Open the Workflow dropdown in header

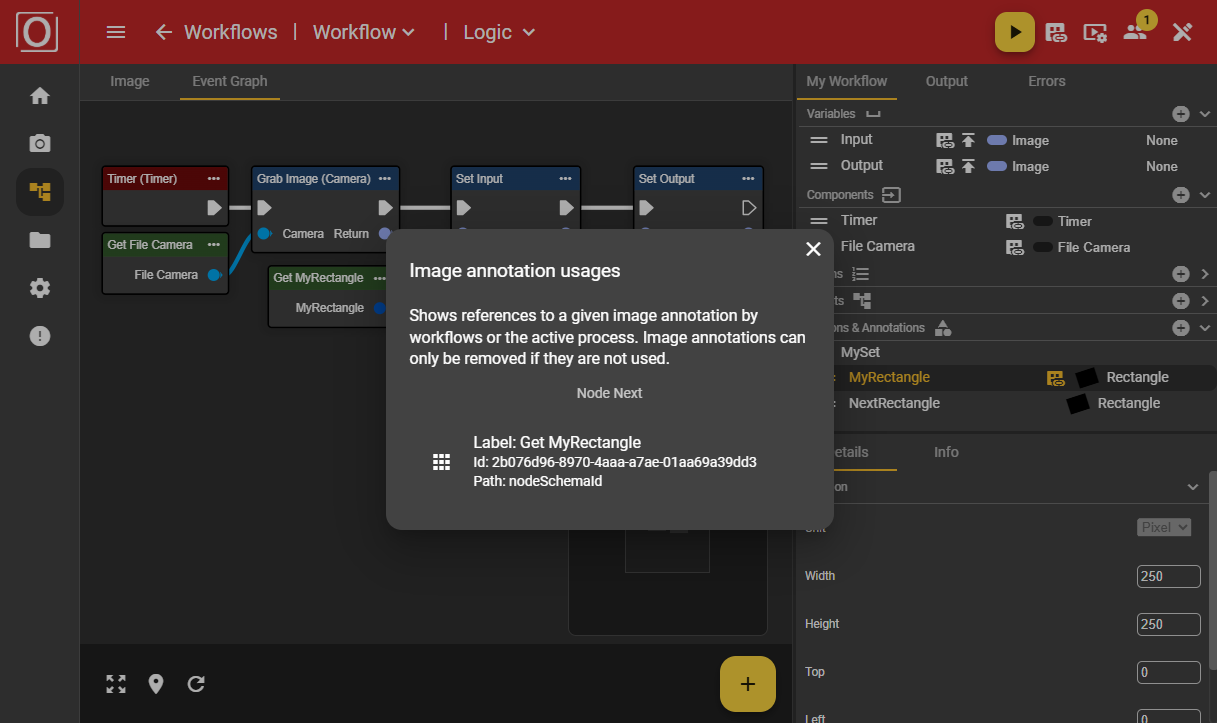pyautogui.click(x=364, y=32)
